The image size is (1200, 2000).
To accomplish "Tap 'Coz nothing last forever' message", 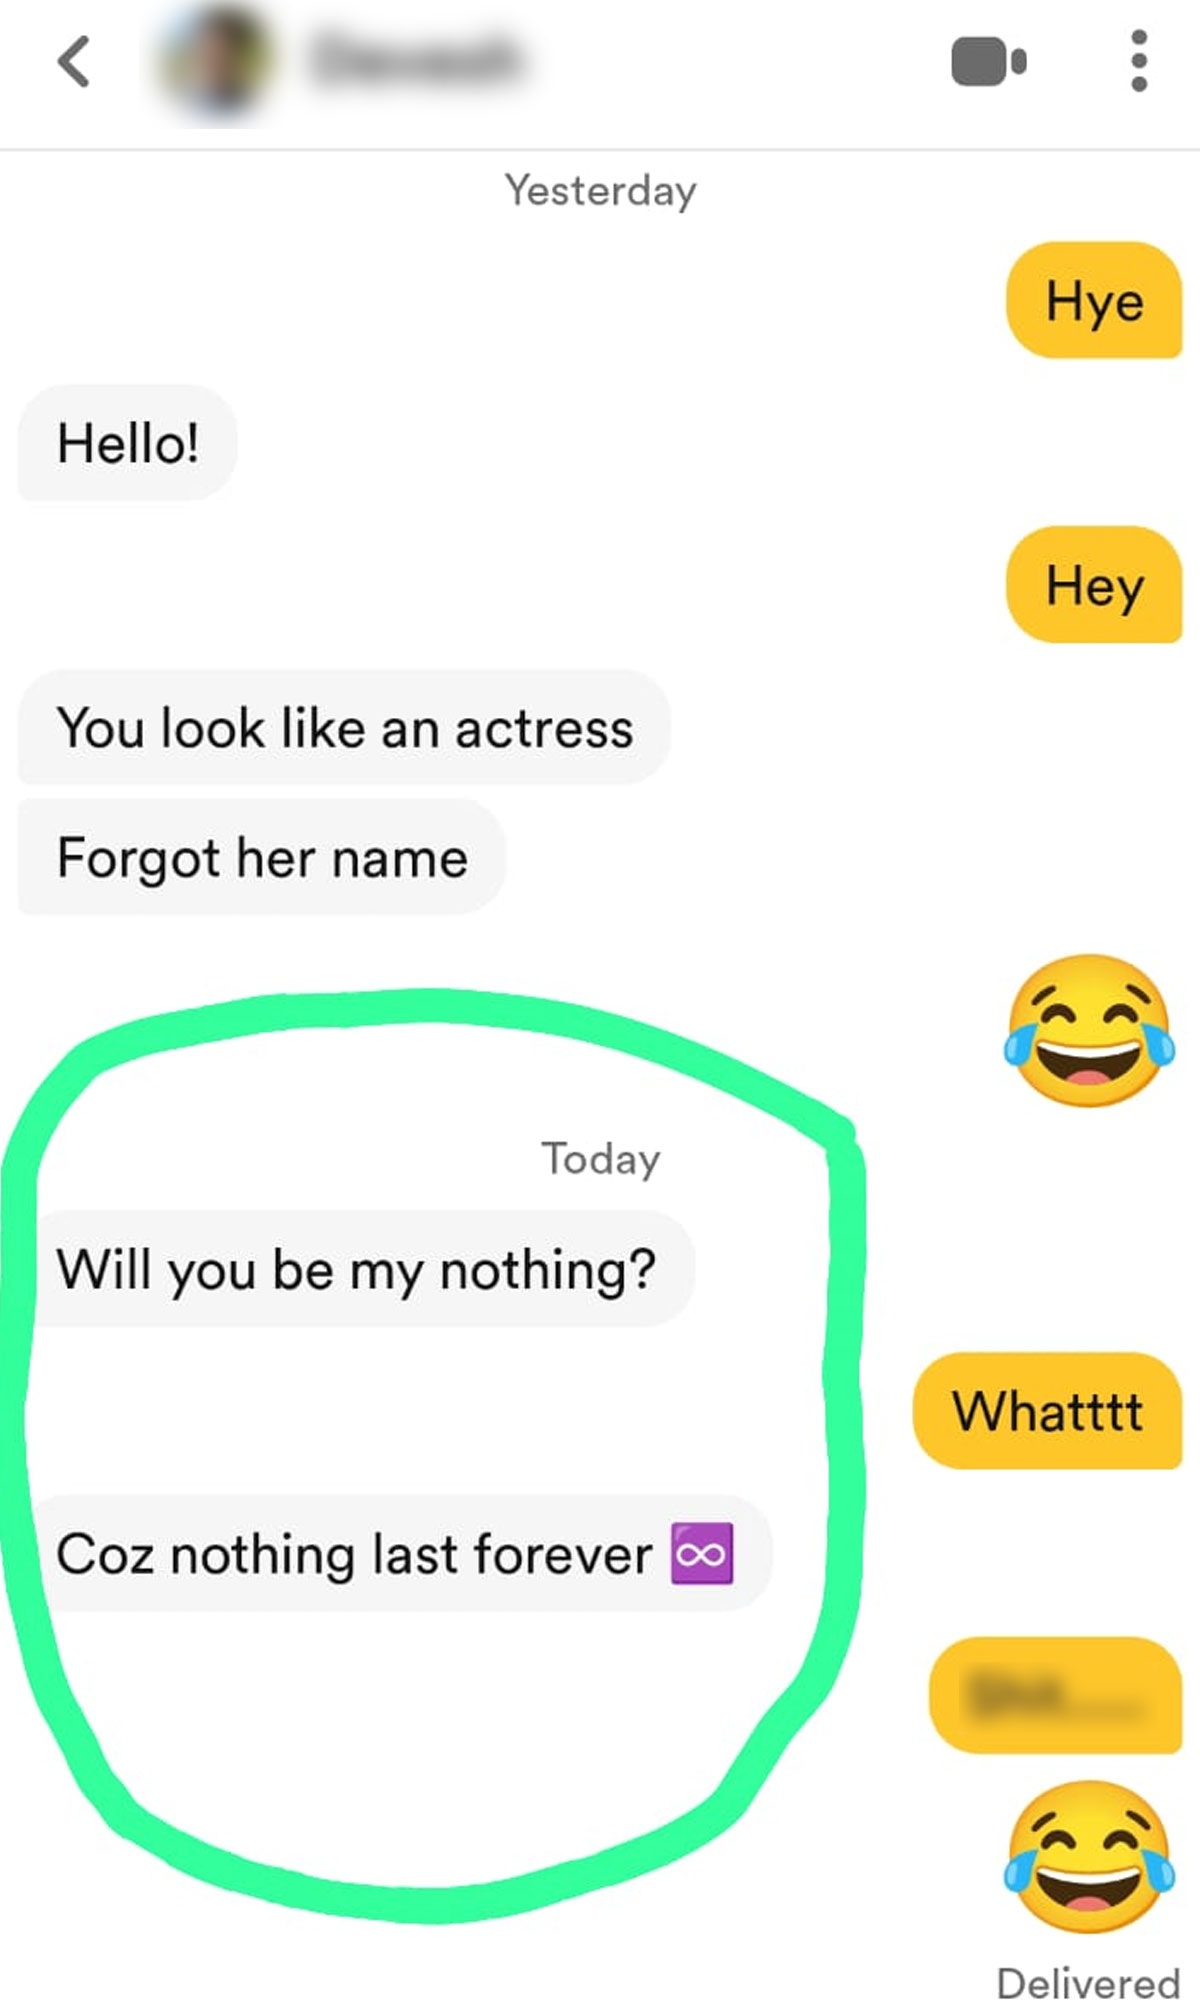I will click(395, 1553).
